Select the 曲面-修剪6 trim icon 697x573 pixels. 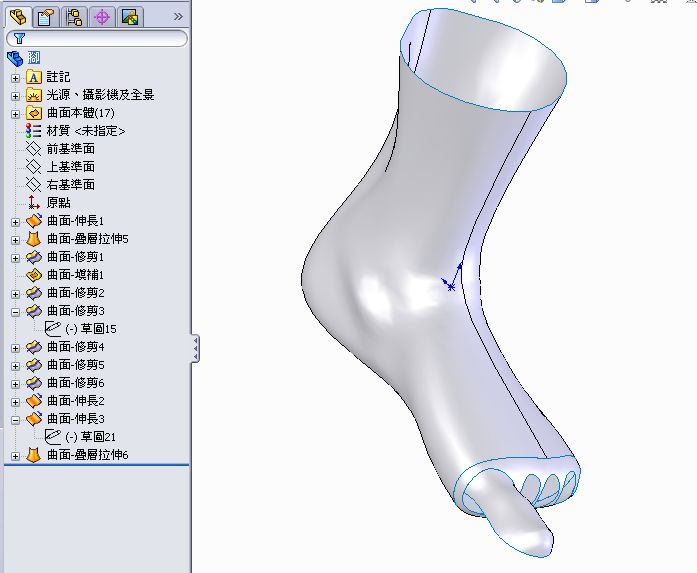pyautogui.click(x=34, y=383)
